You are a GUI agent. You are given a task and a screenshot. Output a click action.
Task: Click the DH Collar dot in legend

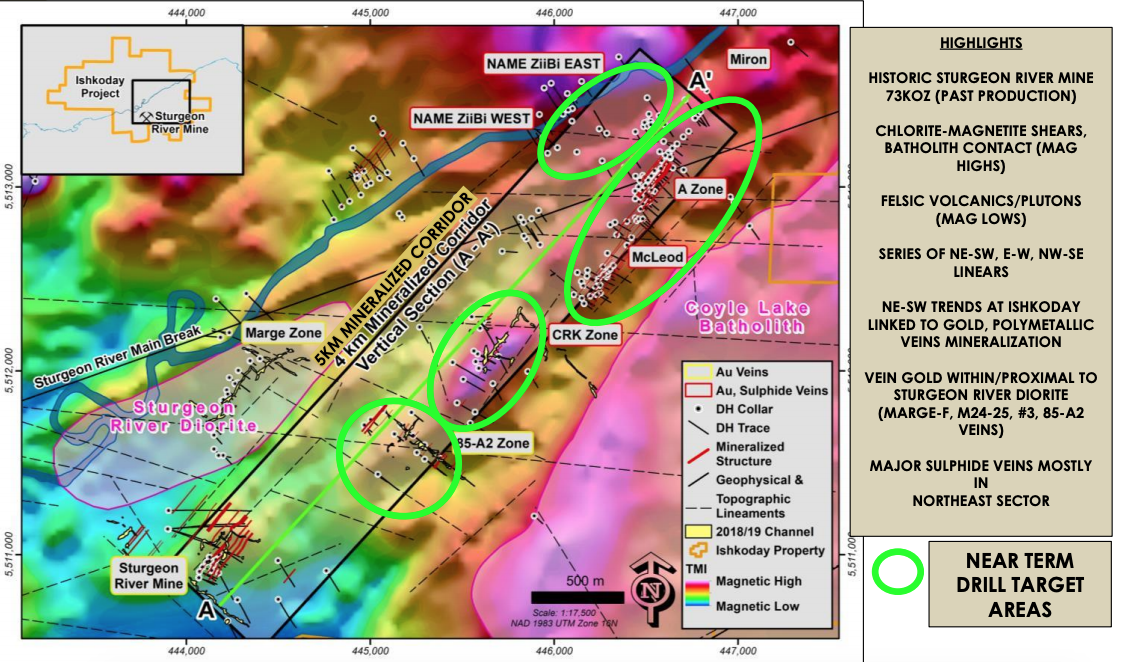(x=699, y=410)
